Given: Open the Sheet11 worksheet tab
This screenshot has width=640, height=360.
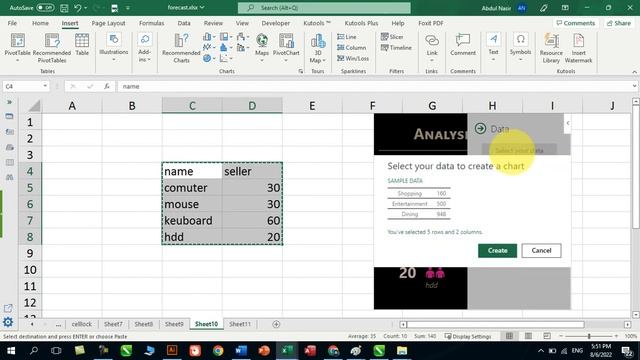Looking at the screenshot, I should [240, 324].
